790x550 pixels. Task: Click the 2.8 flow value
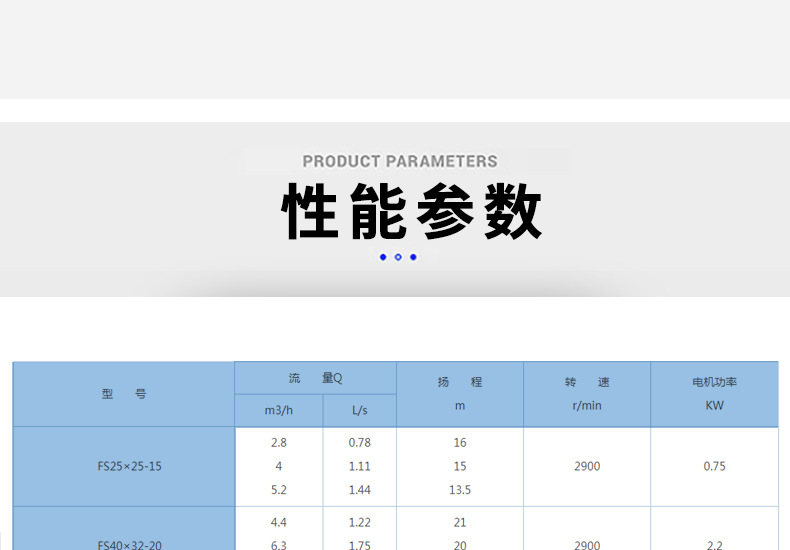click(x=279, y=443)
